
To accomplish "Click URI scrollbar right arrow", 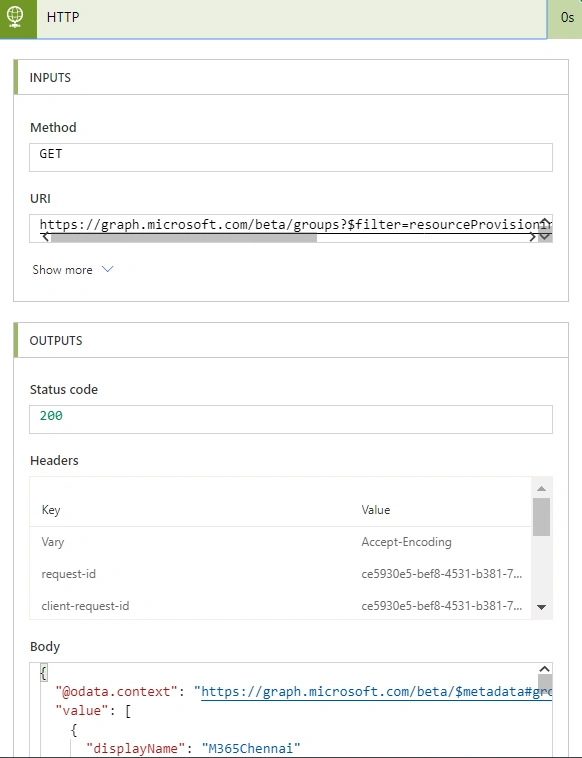I will [x=532, y=237].
